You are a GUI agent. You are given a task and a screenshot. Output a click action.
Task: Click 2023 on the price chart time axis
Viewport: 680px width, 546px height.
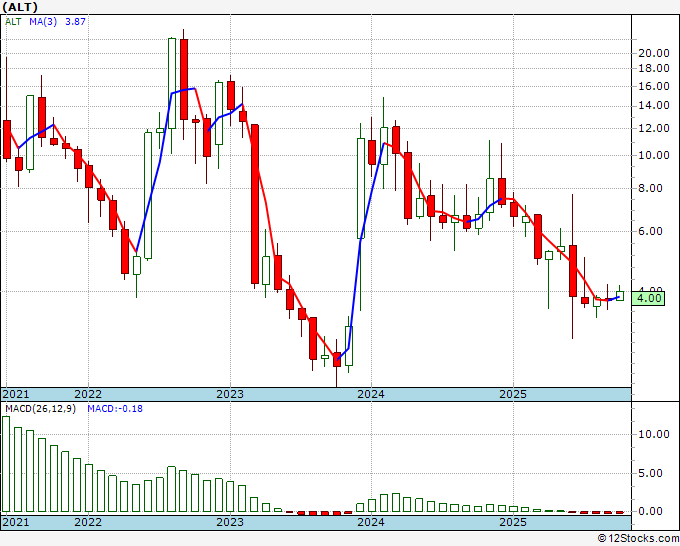point(230,394)
